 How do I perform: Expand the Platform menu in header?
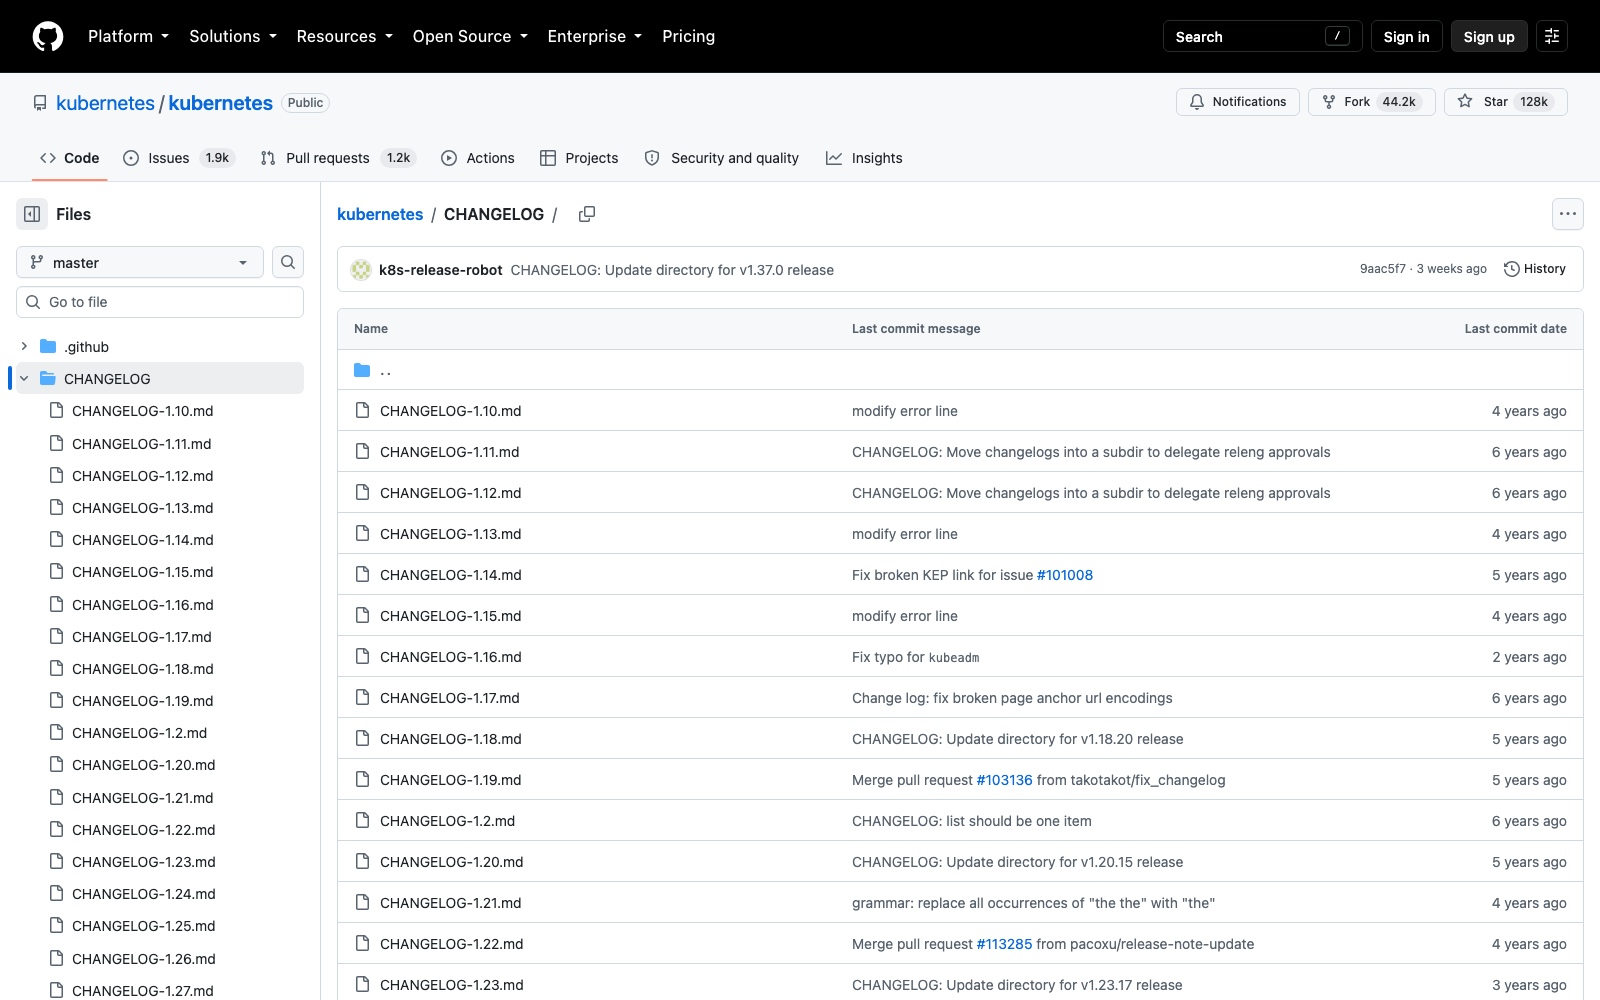click(x=128, y=36)
